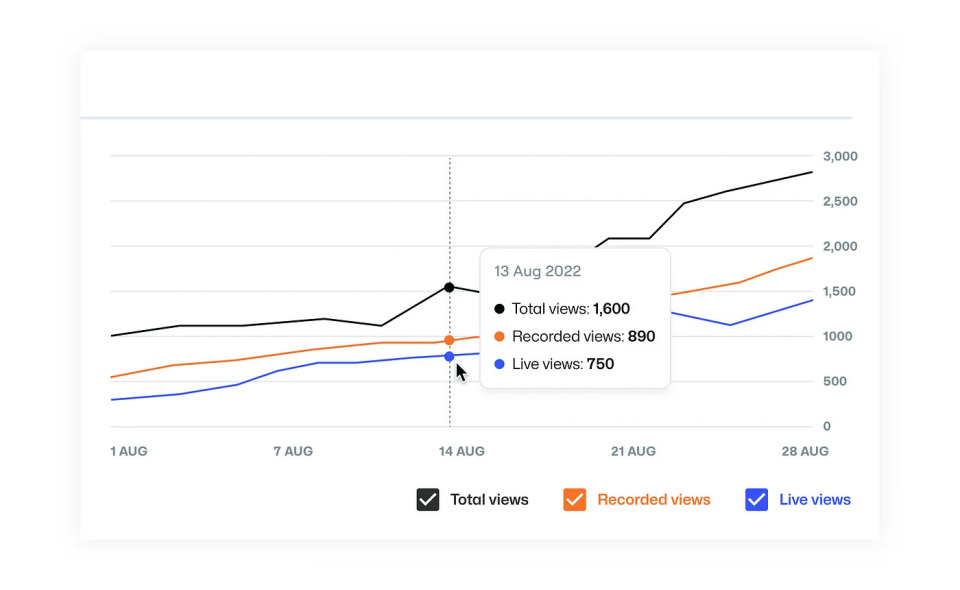
Task: Click the 14 AUG axis label
Action: pyautogui.click(x=462, y=452)
